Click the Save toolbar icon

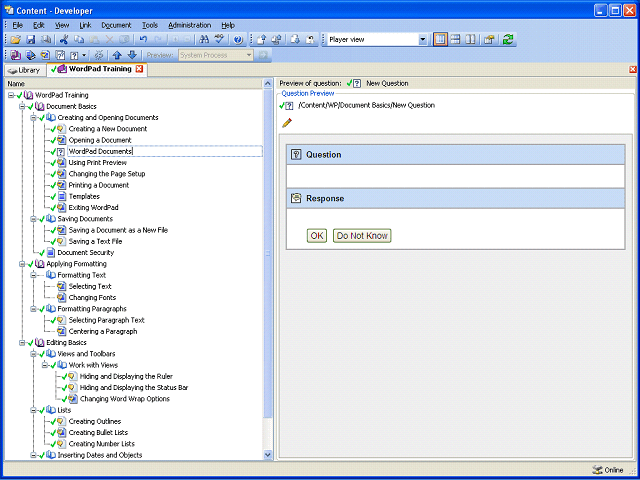click(x=31, y=40)
